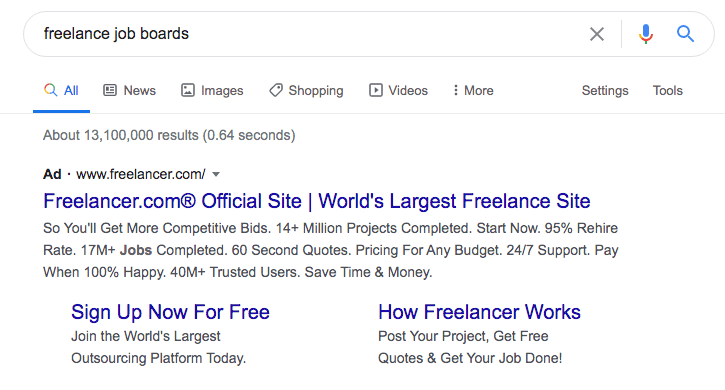Open the How Freelancer Works link
725x390 pixels.
479,312
